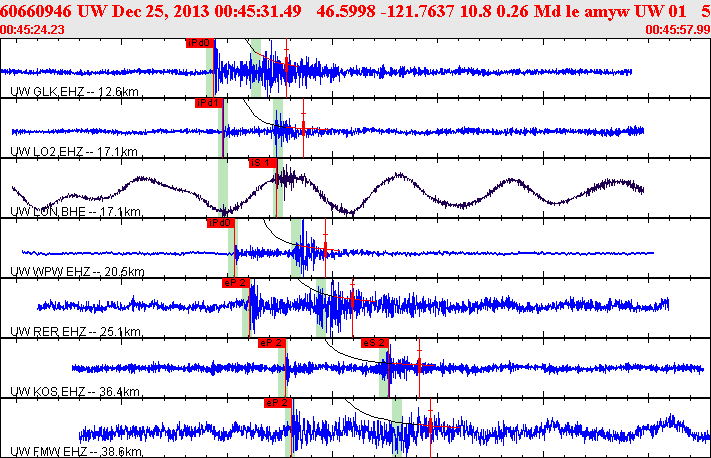Image resolution: width=711 pixels, height=458 pixels.
Task: Click the green S-window band on FMW trace
Action: (397, 428)
